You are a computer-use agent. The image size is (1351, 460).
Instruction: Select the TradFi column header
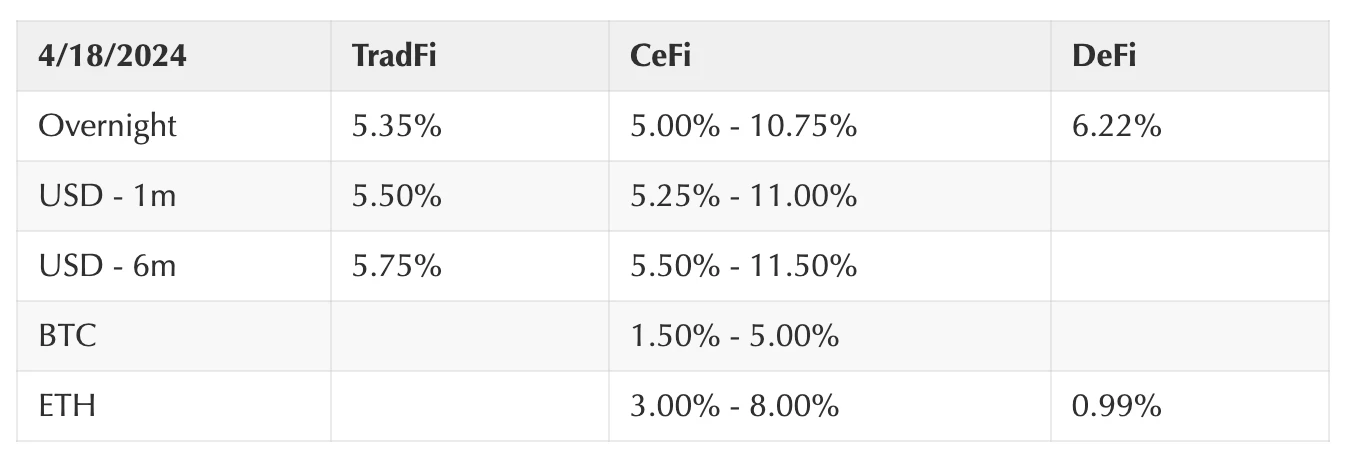470,56
